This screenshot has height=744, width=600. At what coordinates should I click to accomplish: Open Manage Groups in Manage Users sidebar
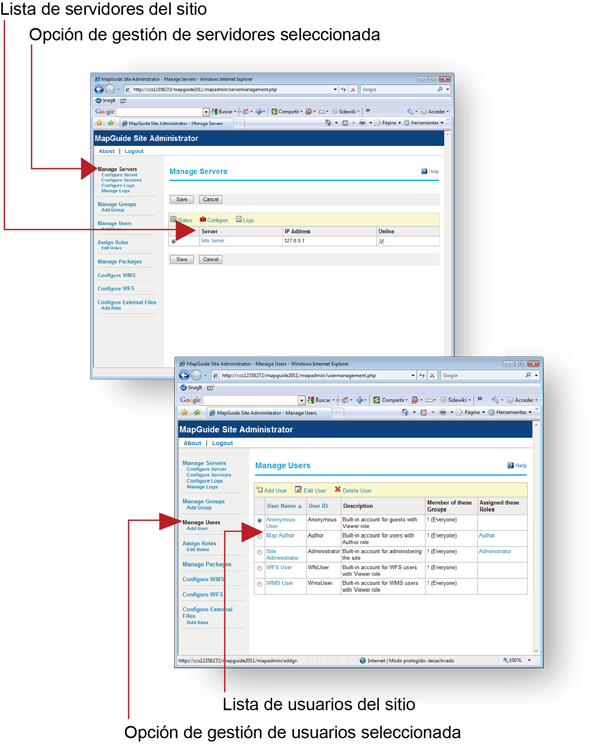[x=203, y=501]
